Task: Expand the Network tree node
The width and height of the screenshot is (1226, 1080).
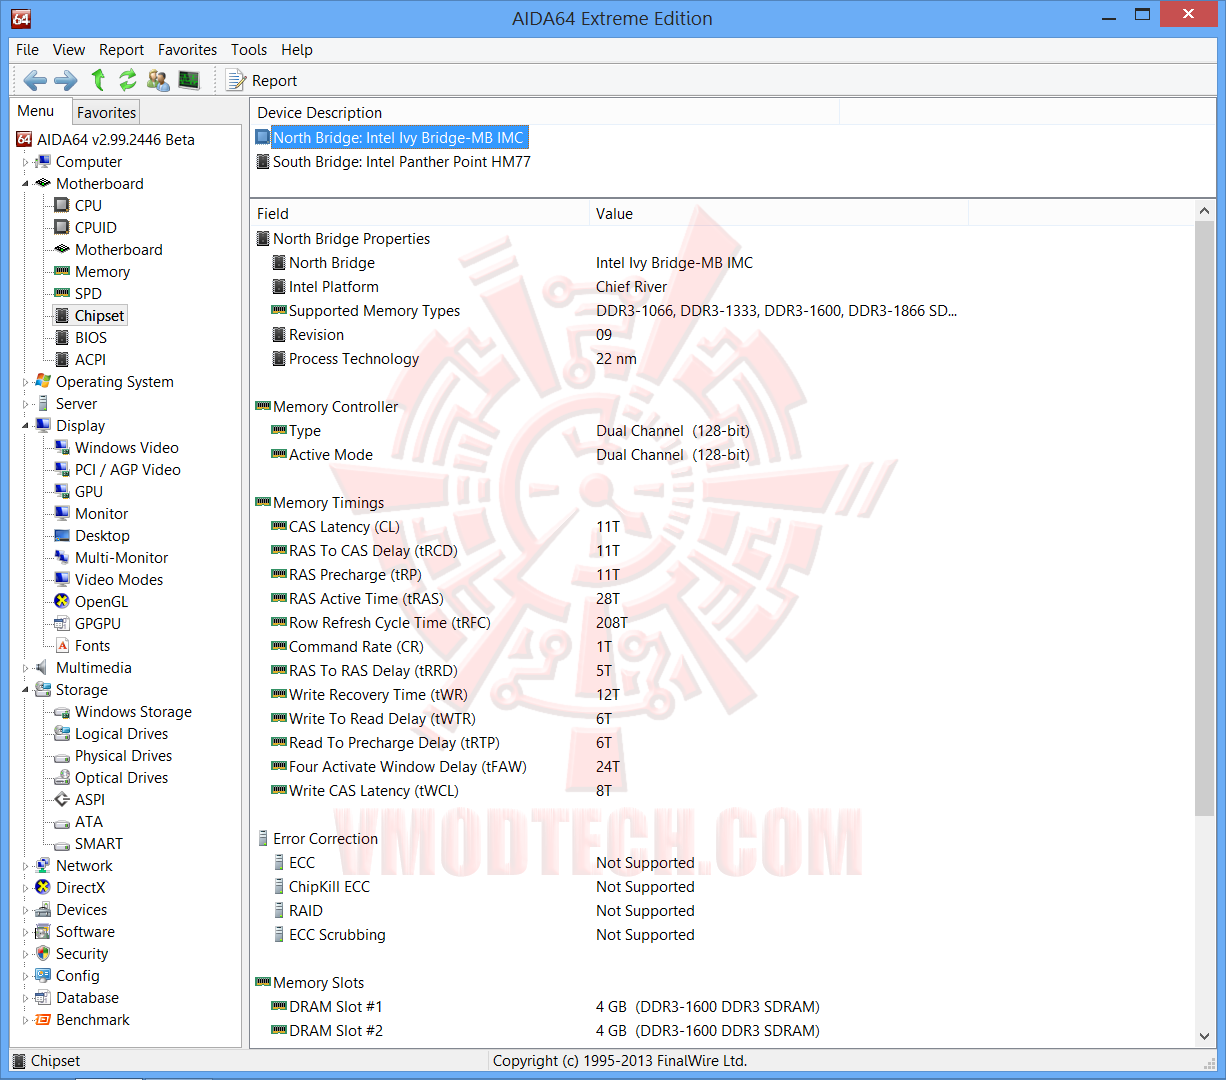Action: tap(26, 866)
